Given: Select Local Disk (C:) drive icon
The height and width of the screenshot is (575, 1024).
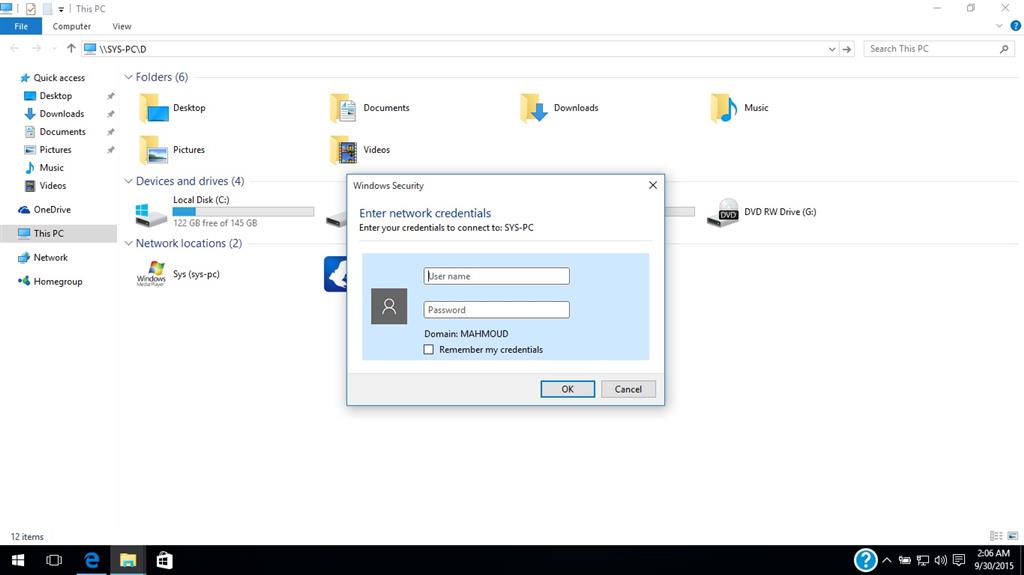Looking at the screenshot, I should click(x=151, y=214).
